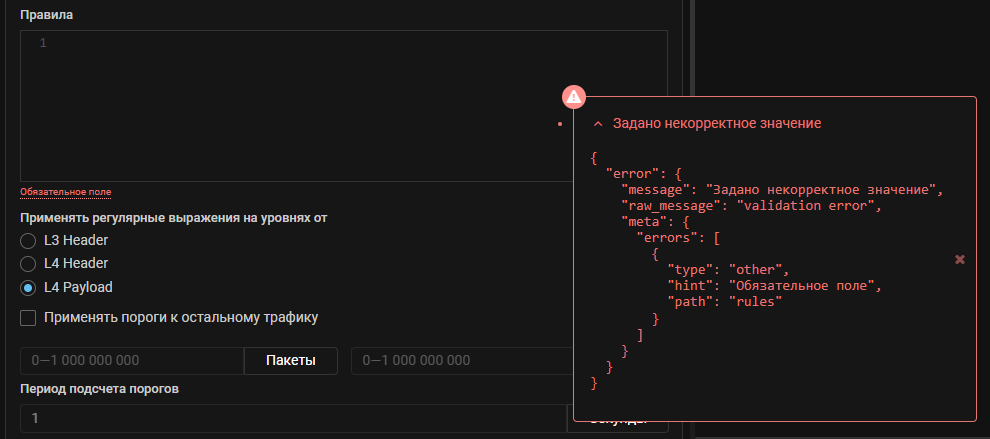Click the 'Период подсчета порогов' input field
Image resolution: width=990 pixels, height=439 pixels.
pos(292,418)
